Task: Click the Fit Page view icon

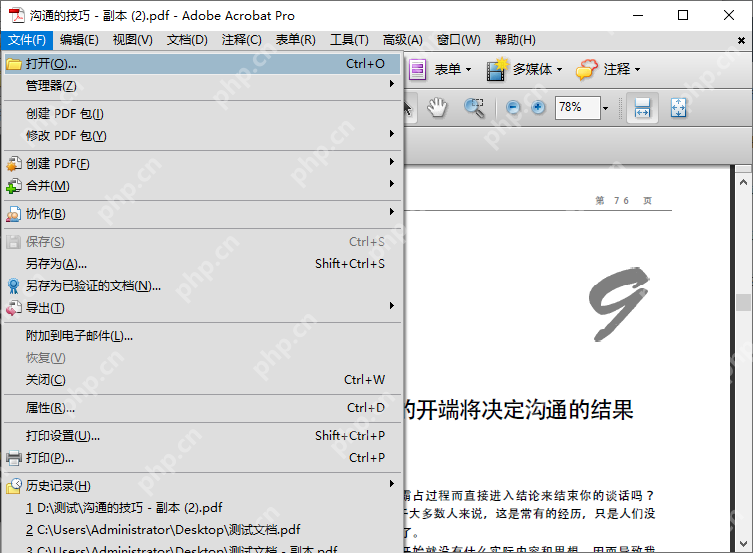Action: coord(678,108)
